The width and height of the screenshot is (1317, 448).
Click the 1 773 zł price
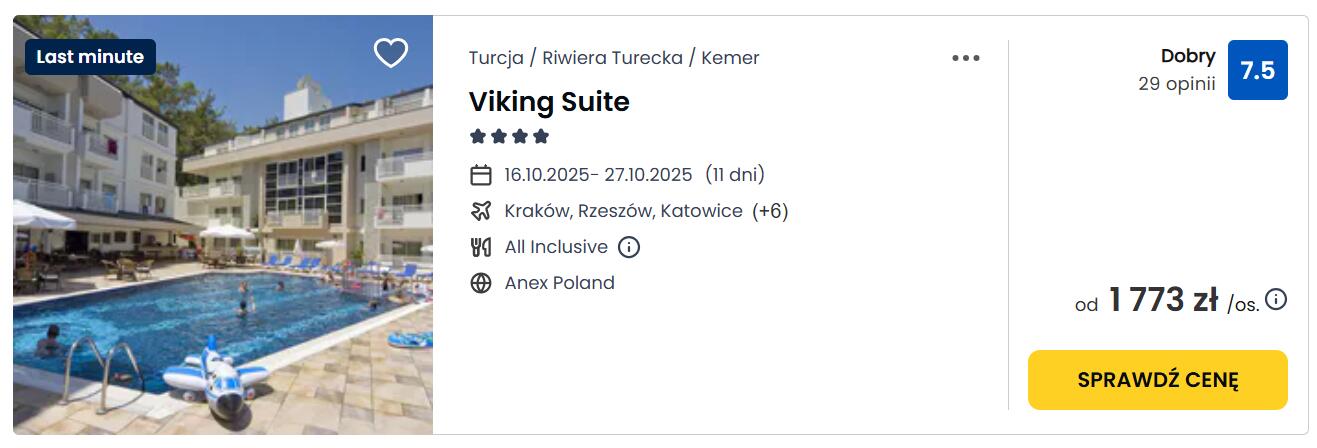tap(1162, 300)
